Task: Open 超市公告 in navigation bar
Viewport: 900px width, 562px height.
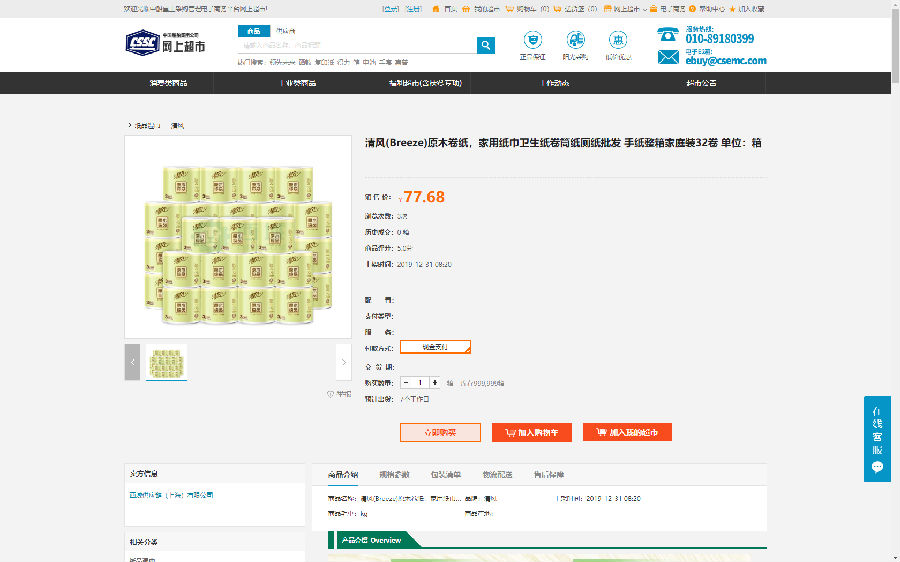Action: coord(701,83)
